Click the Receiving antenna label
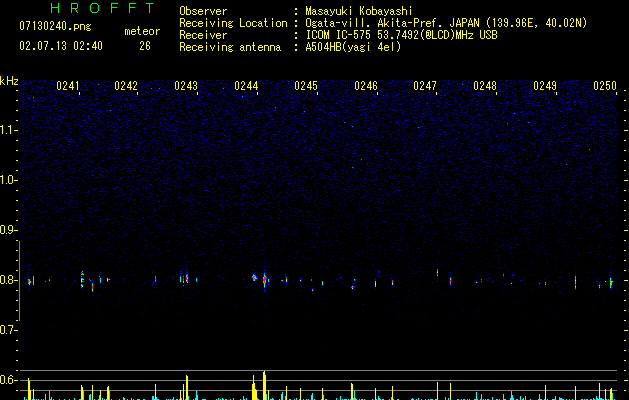This screenshot has width=629, height=400. pos(230,47)
